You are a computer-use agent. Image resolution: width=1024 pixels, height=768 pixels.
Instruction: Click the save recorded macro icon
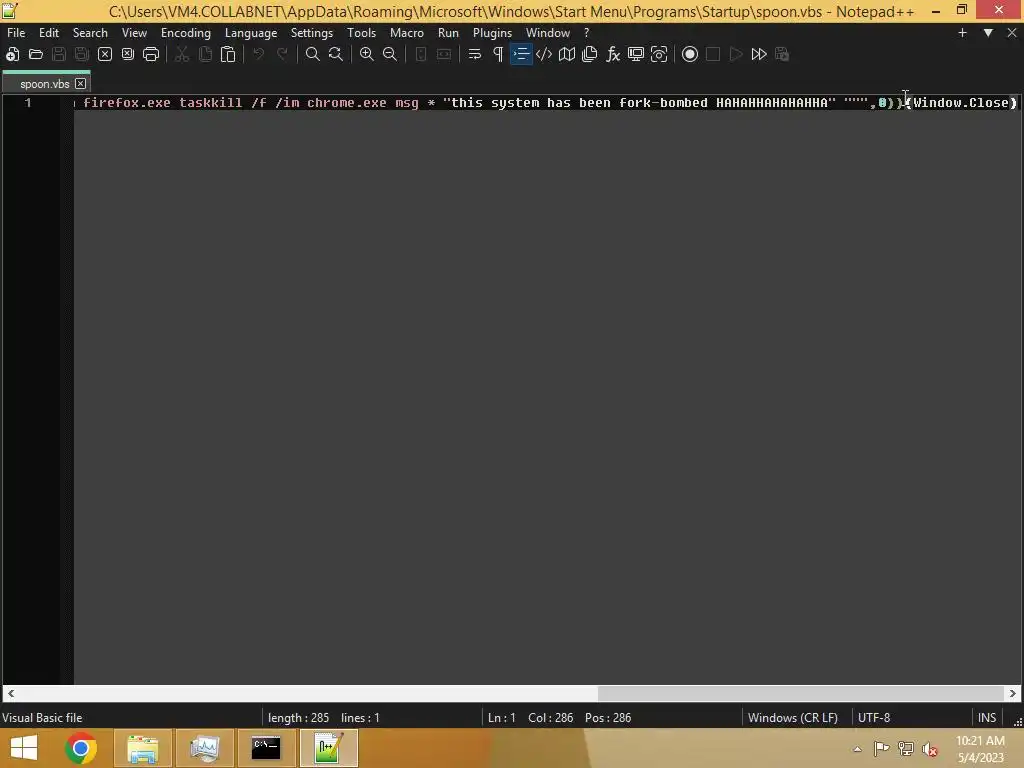click(782, 54)
